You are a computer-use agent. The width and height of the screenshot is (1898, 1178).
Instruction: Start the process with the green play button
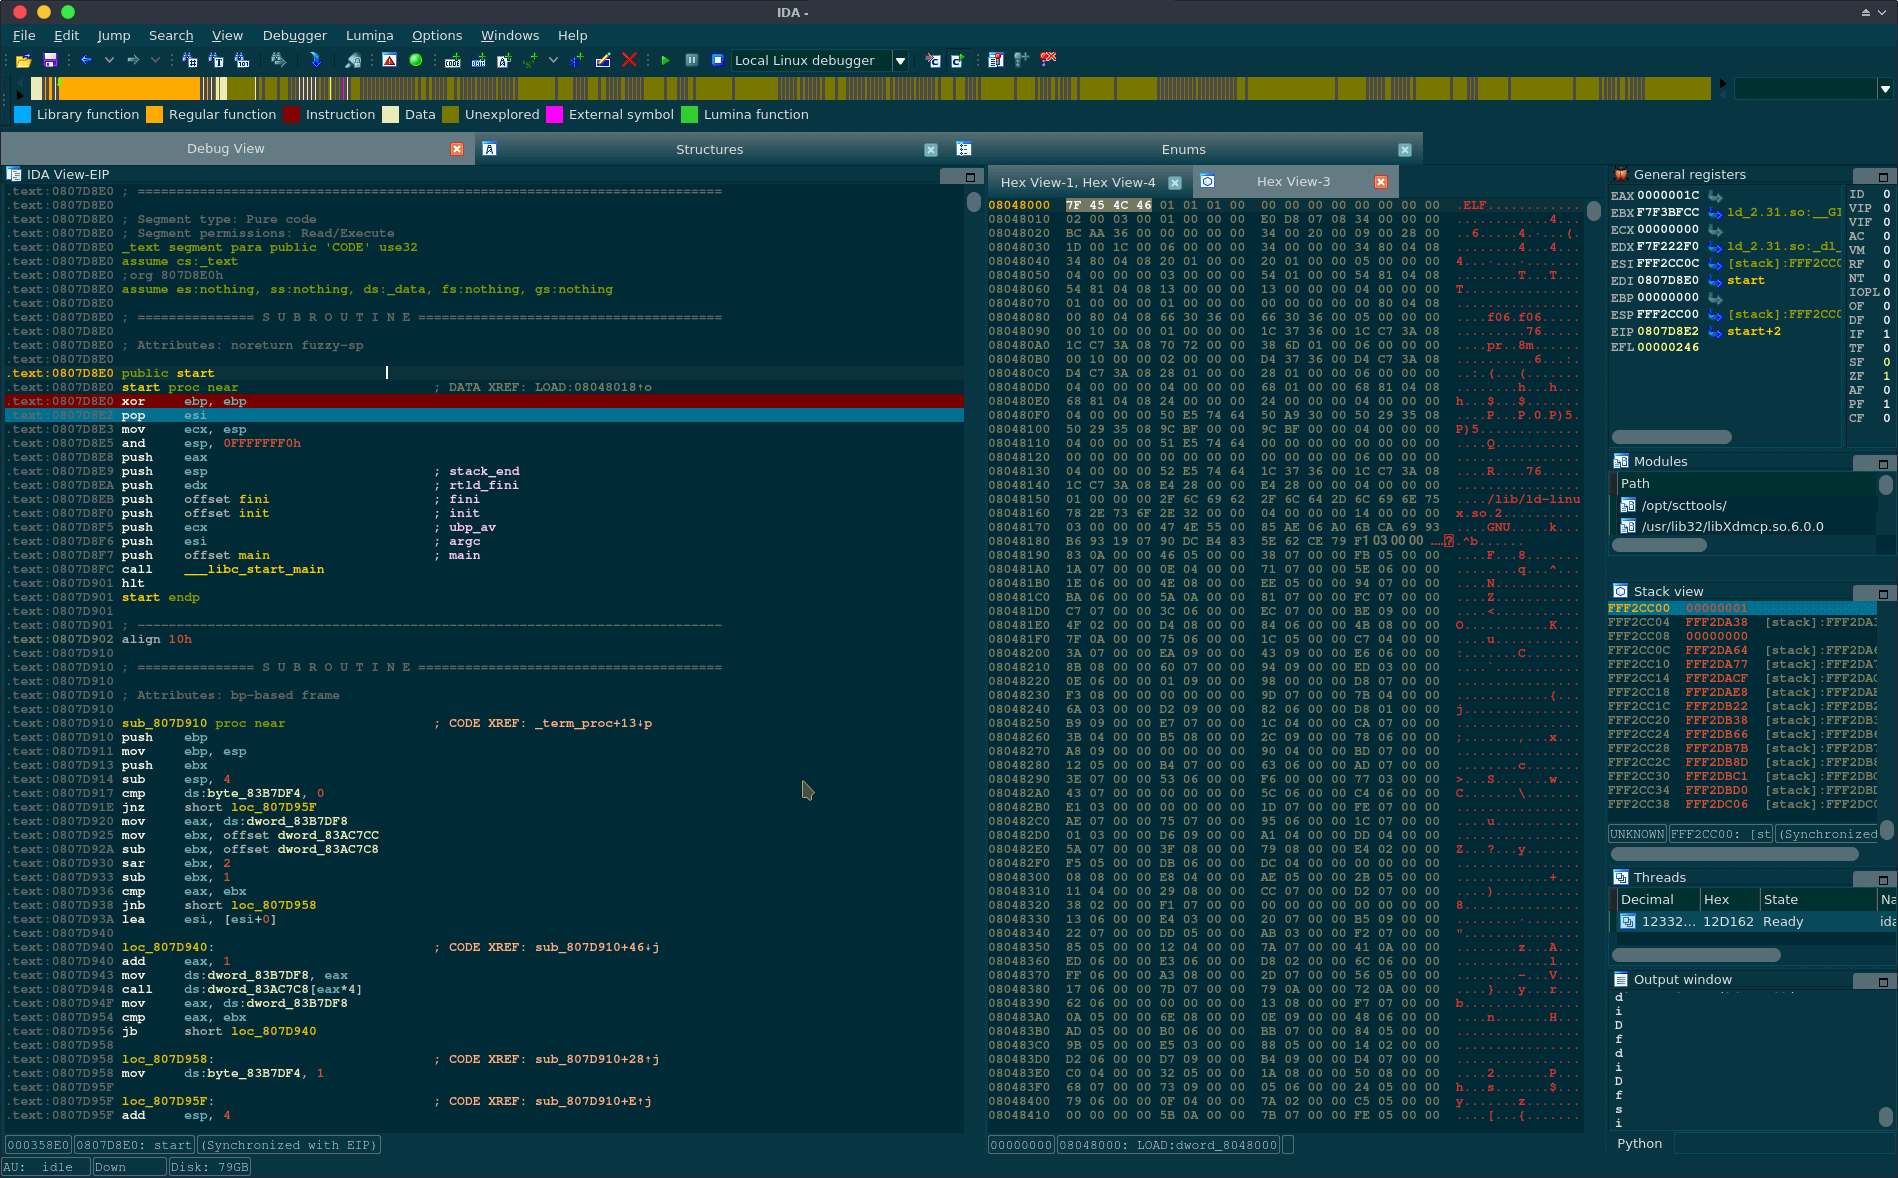(665, 60)
